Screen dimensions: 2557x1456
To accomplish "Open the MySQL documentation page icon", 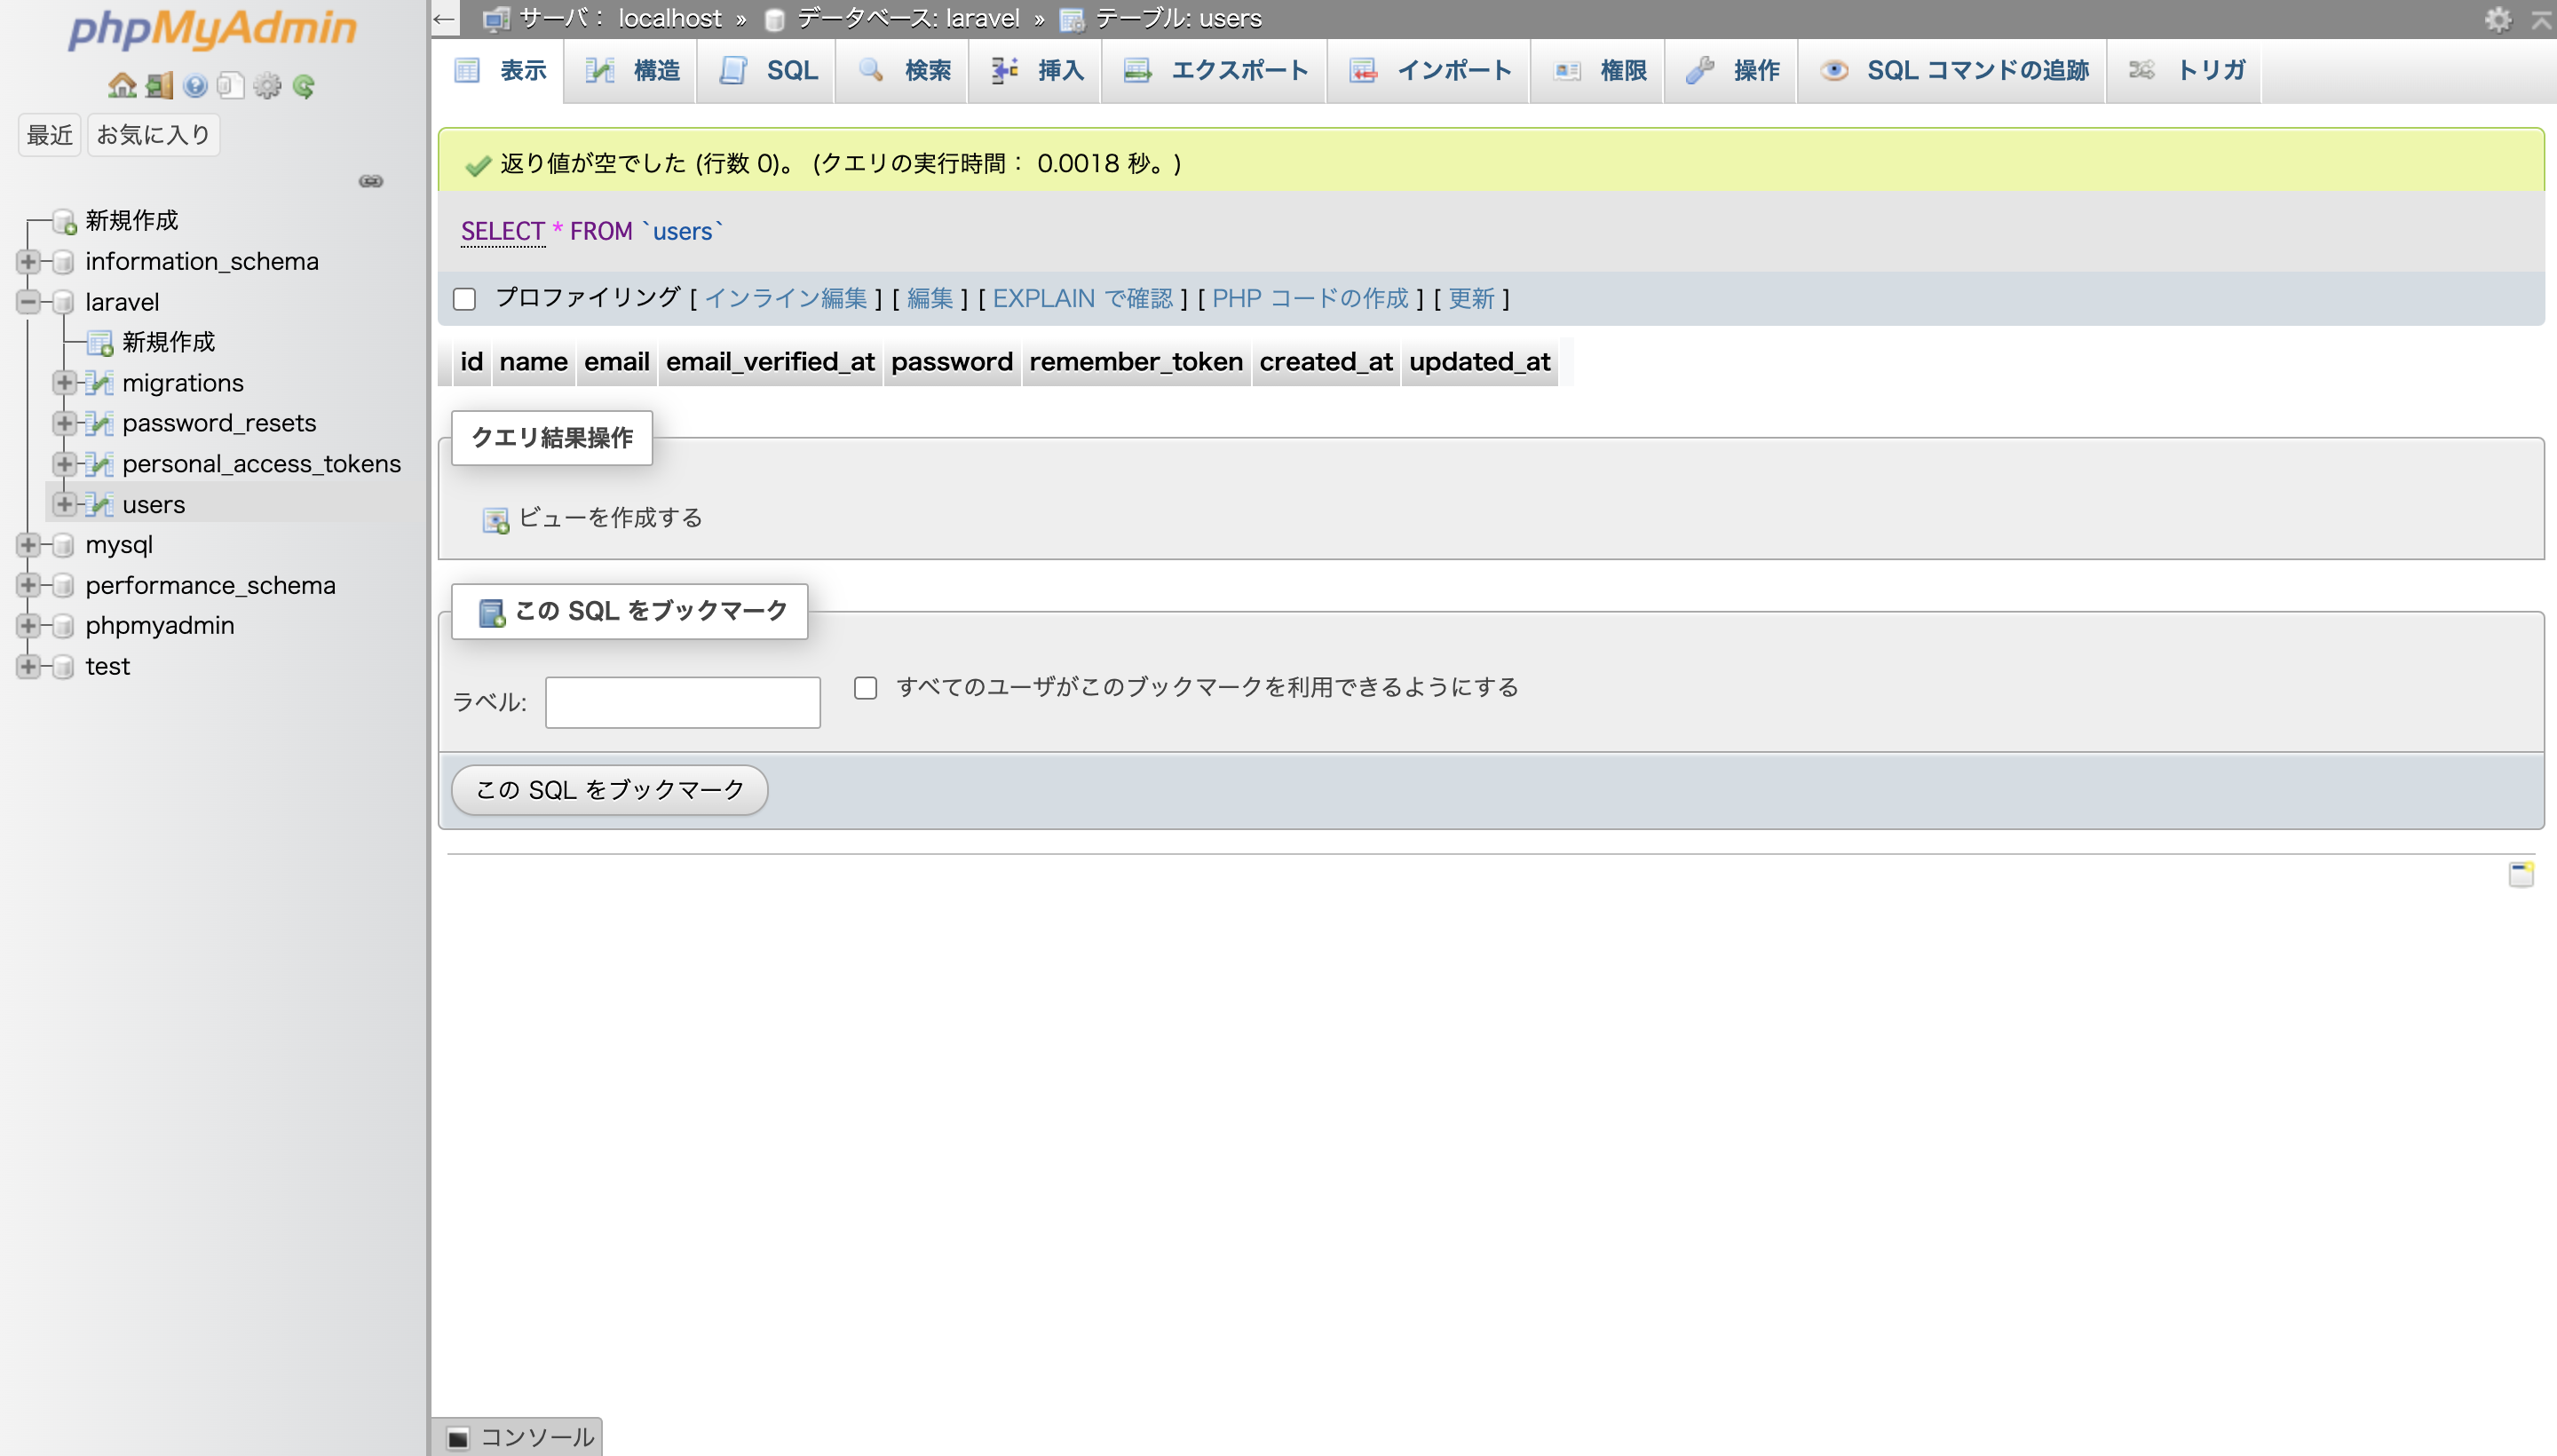I will (x=231, y=86).
